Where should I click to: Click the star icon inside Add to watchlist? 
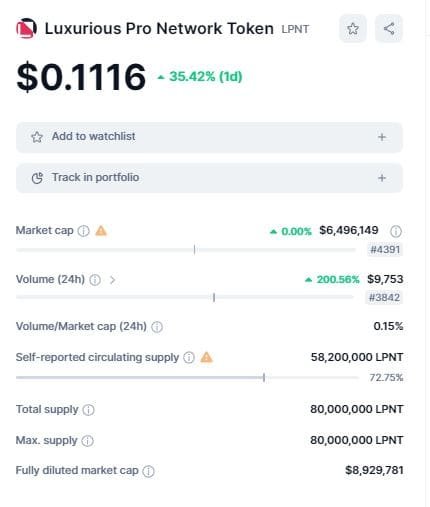[37, 137]
